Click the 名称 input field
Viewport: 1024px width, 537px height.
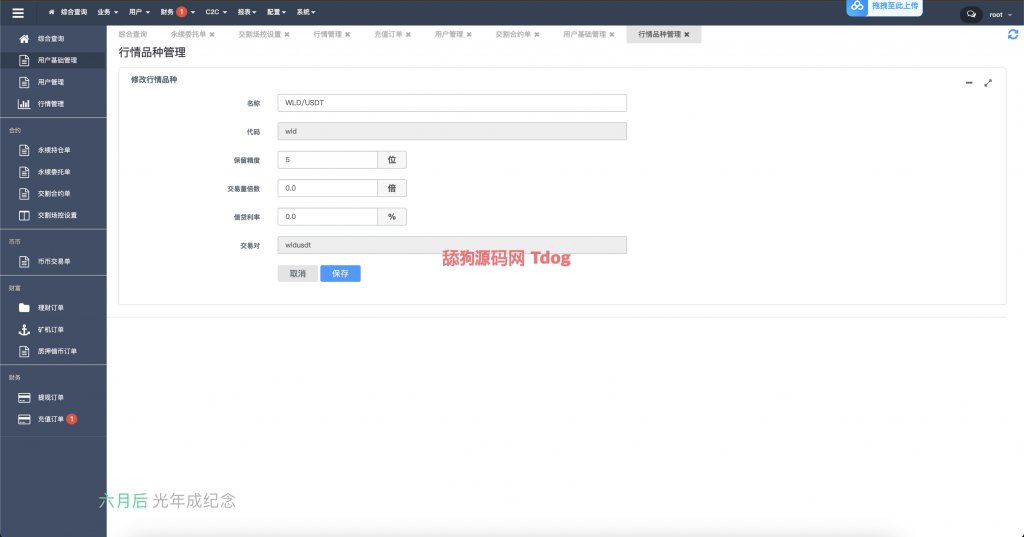click(451, 103)
